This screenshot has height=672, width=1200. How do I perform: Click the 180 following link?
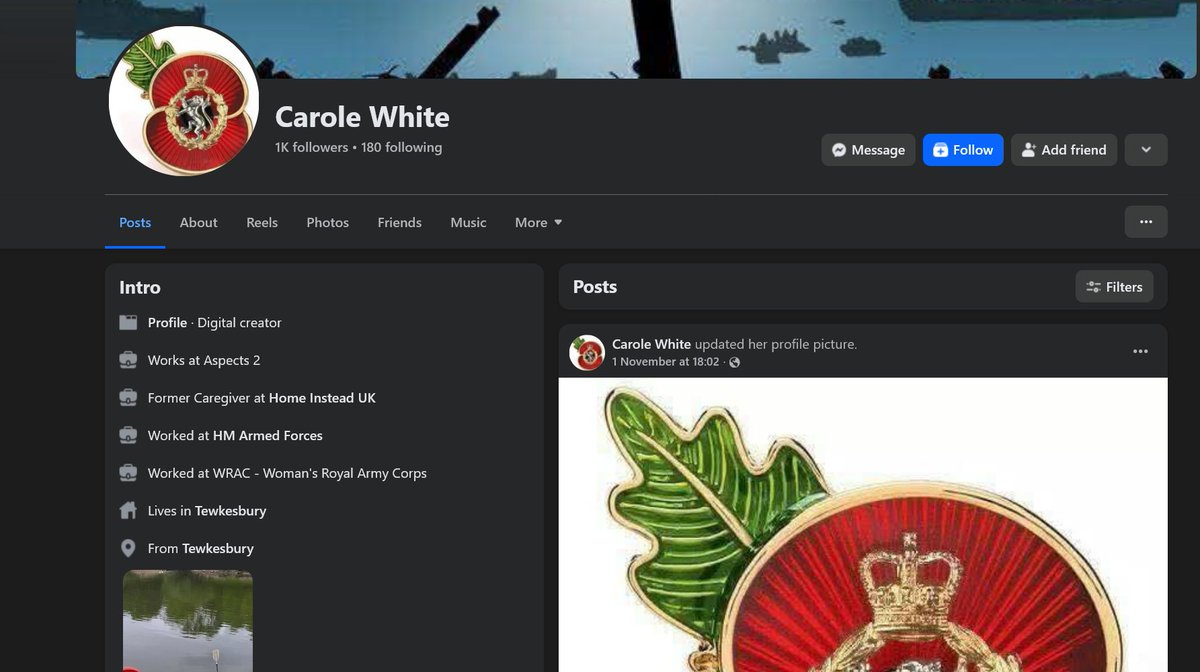click(401, 148)
